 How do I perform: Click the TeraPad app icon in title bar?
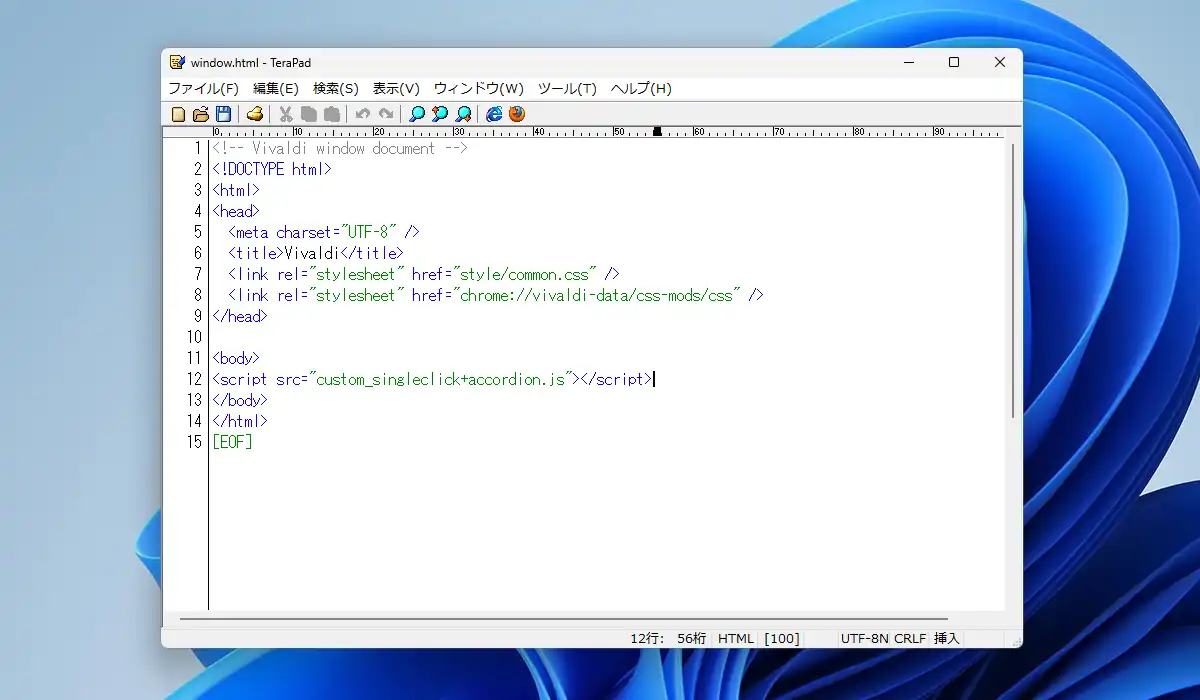click(x=177, y=62)
